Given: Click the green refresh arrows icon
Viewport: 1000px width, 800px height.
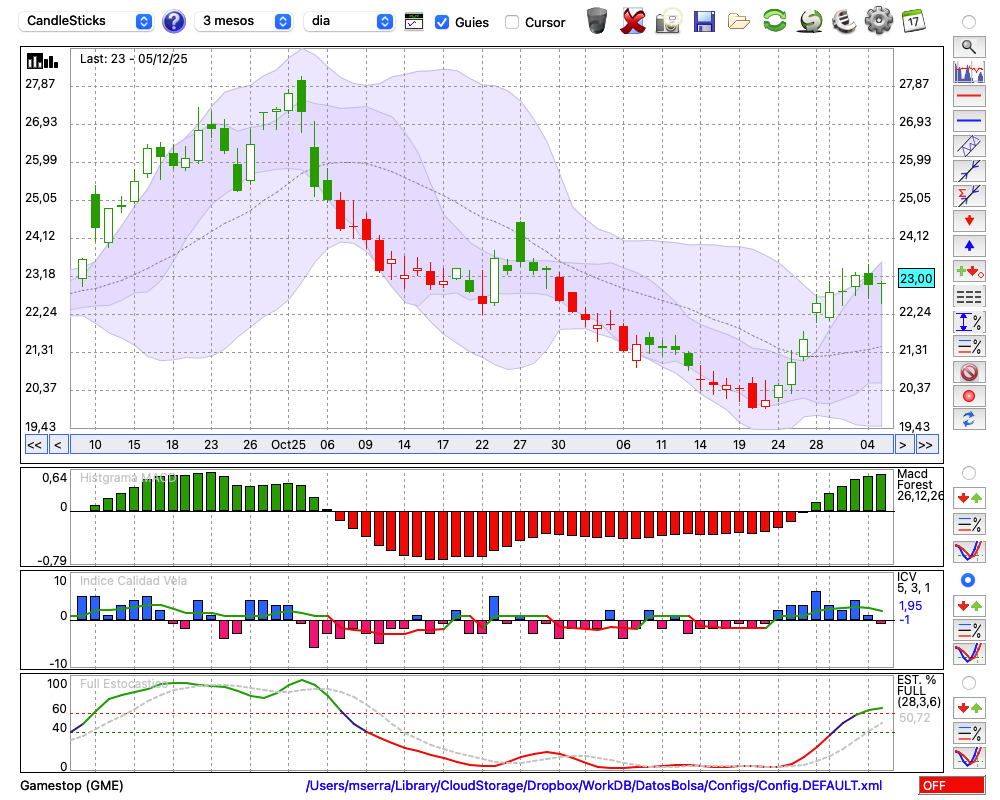Looking at the screenshot, I should coord(774,20).
